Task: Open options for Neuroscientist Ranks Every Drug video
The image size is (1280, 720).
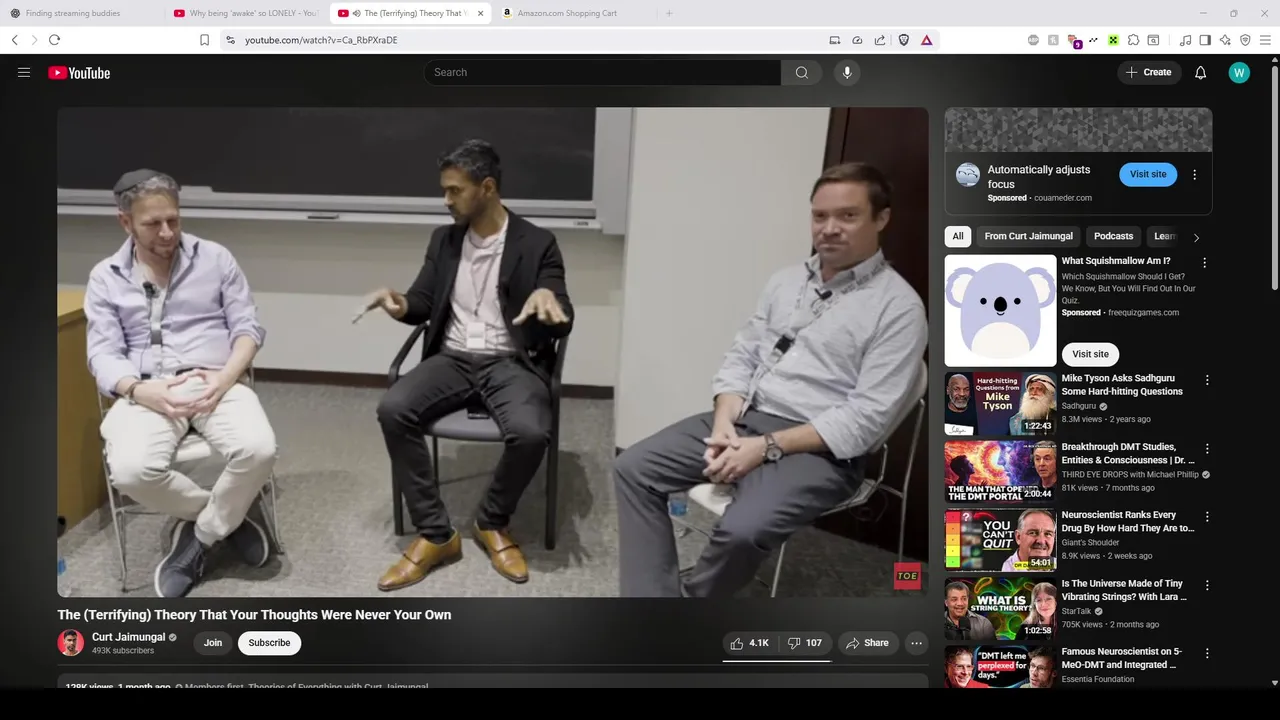Action: pos(1207,517)
